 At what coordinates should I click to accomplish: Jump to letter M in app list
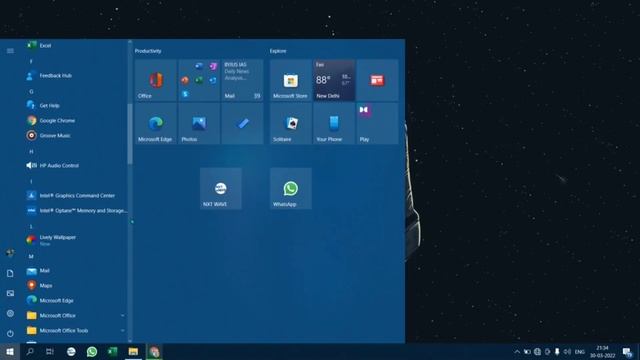tap(31, 256)
